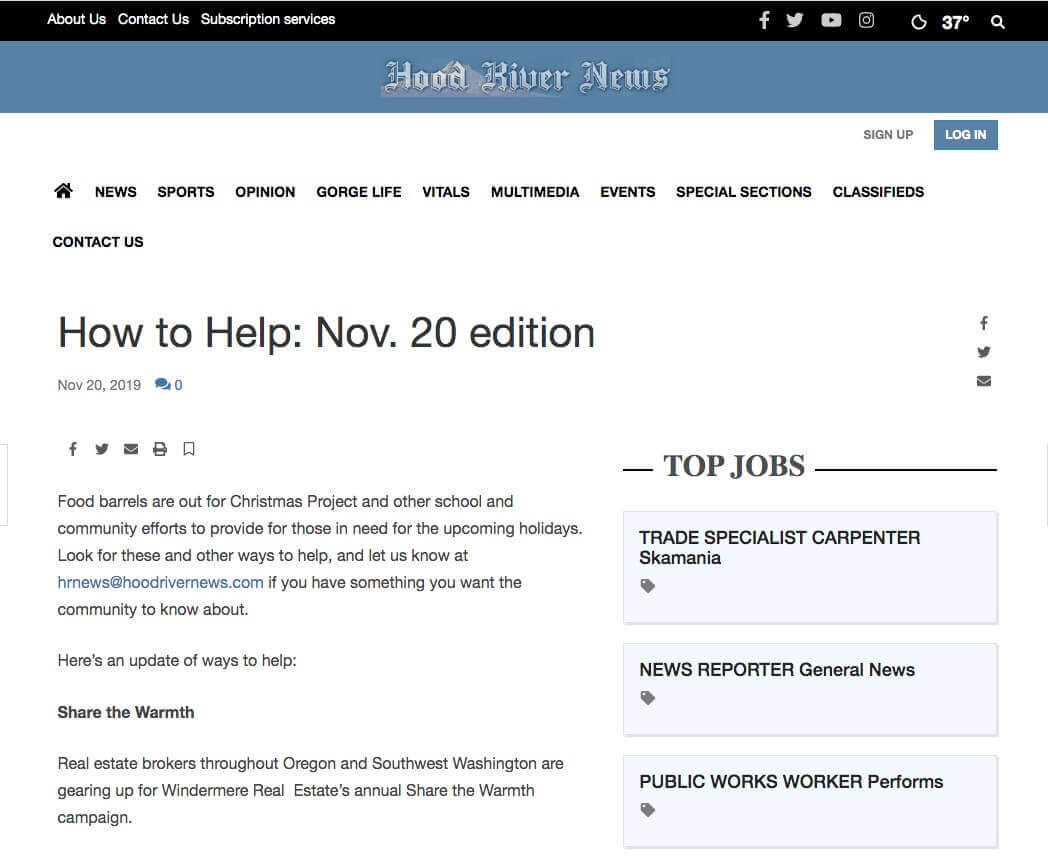Click hrnews@hoodrivernews.com email link
The height and width of the screenshot is (856, 1048).
click(160, 583)
